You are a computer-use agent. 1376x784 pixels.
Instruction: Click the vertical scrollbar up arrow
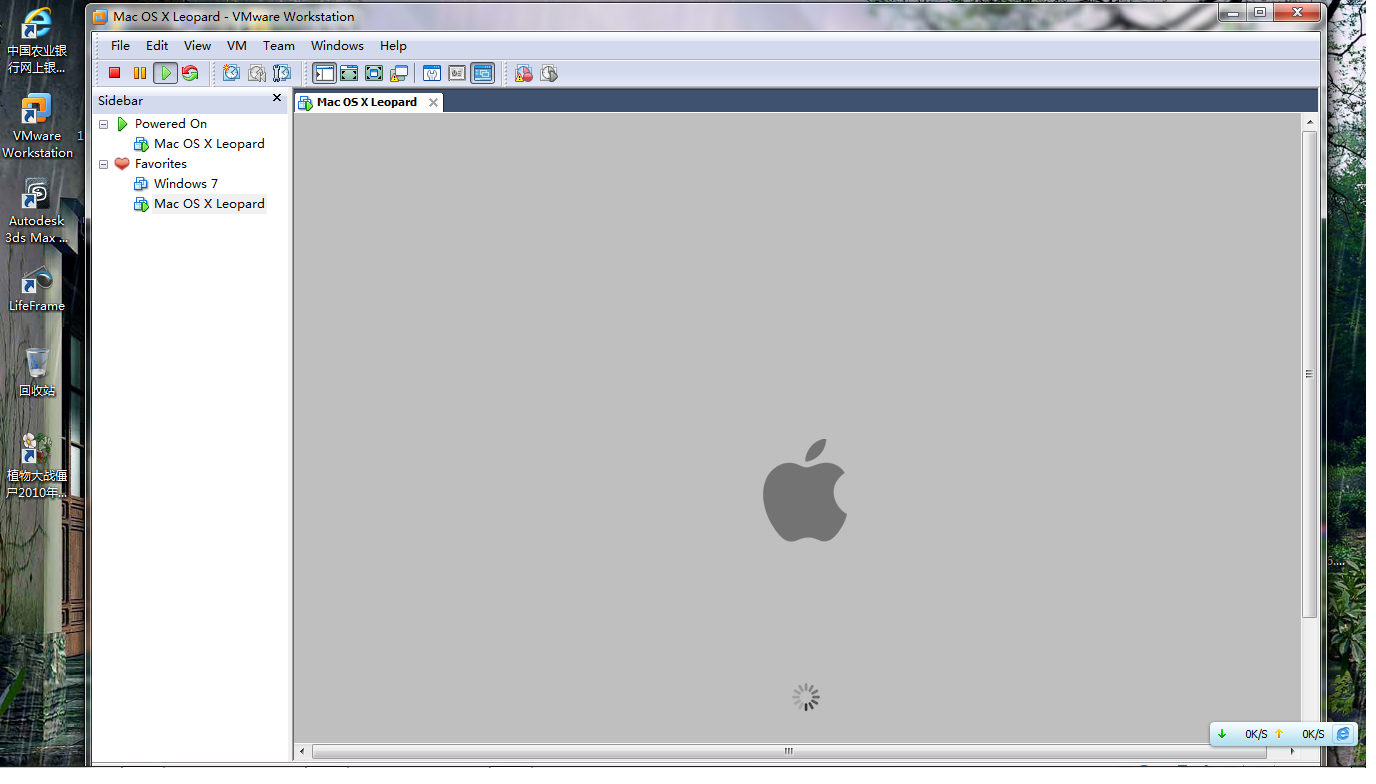[x=1309, y=122]
